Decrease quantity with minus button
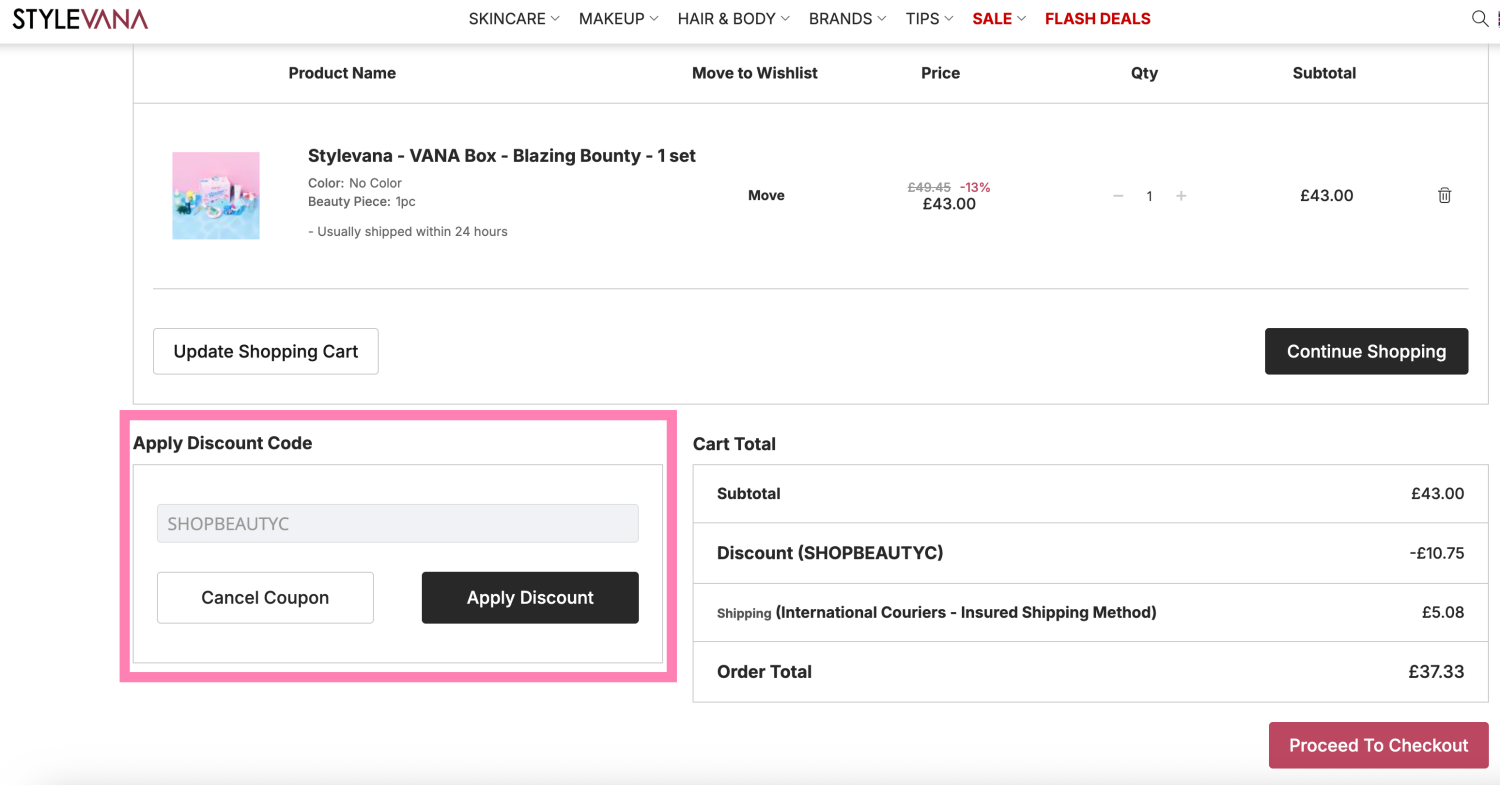1500x785 pixels. (x=1118, y=196)
